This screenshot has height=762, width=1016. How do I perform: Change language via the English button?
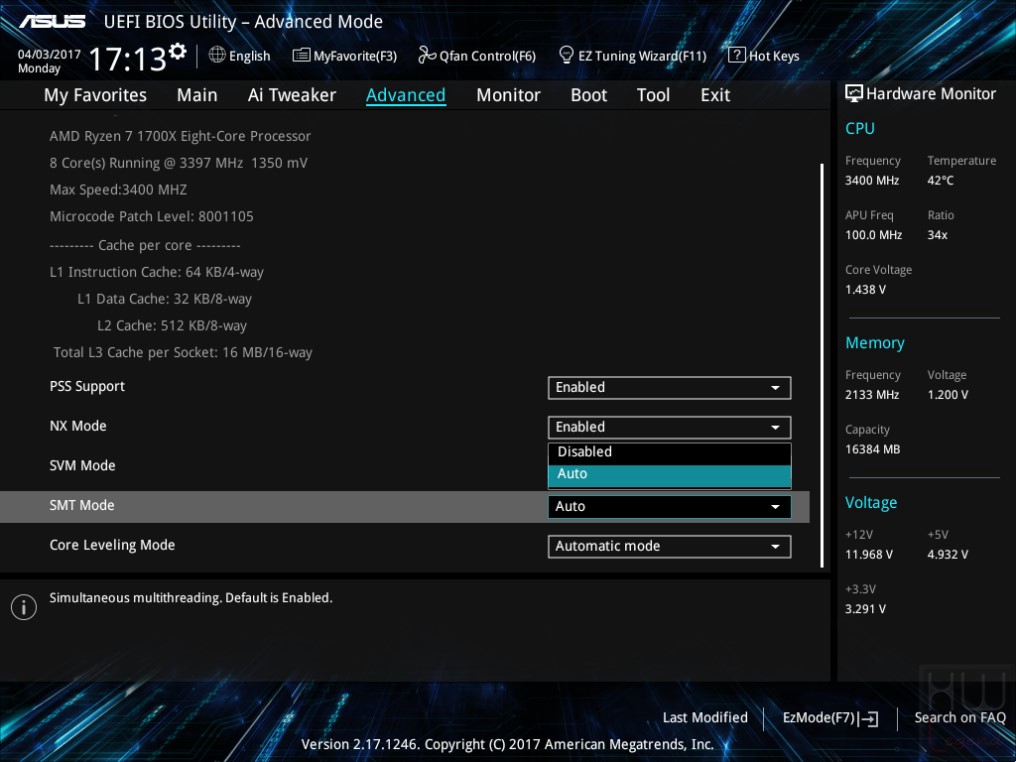[x=240, y=56]
